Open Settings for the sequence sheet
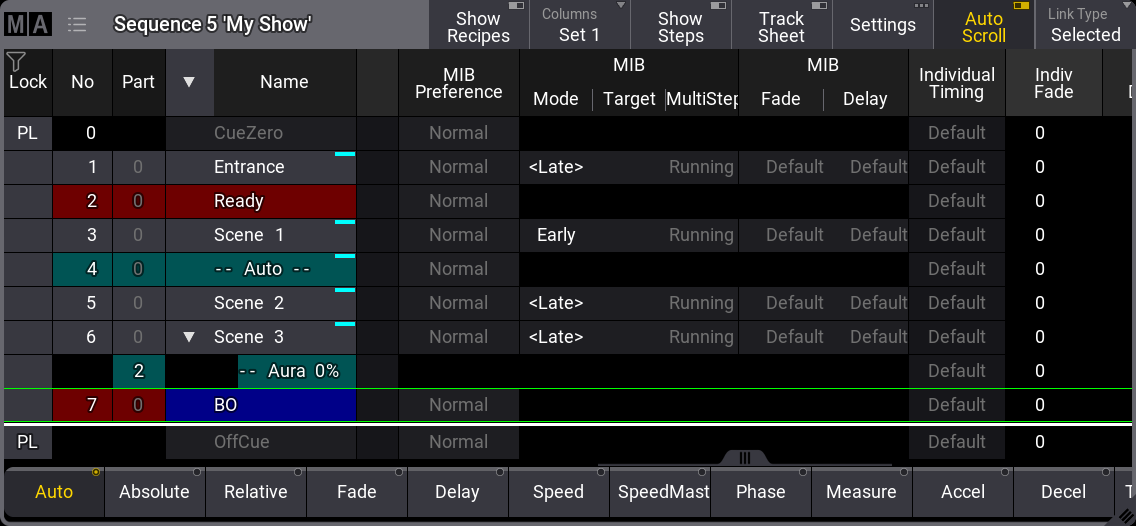 click(x=882, y=26)
